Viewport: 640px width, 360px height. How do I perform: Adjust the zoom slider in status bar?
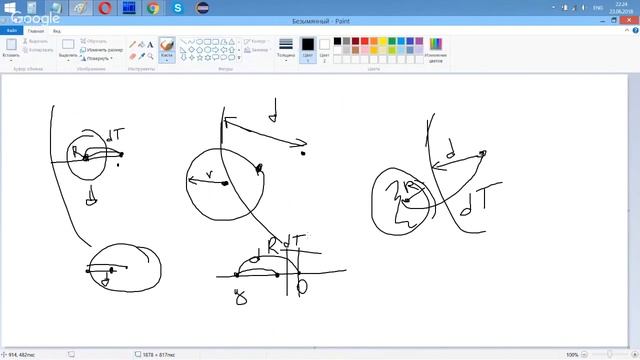pos(609,355)
